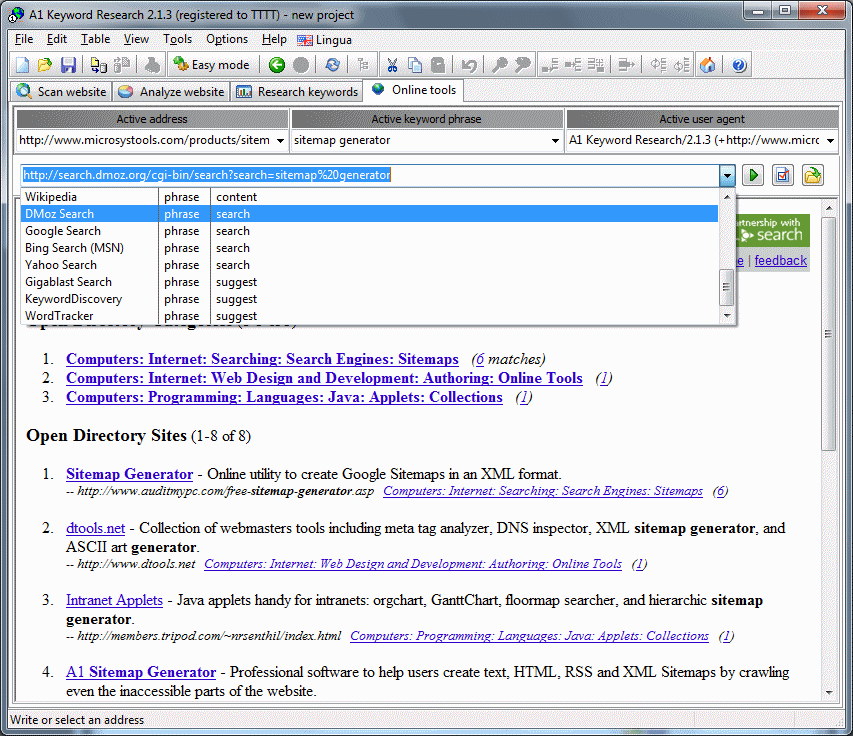The width and height of the screenshot is (853, 736).
Task: Click the folder icon with green arrow
Action: 813,175
